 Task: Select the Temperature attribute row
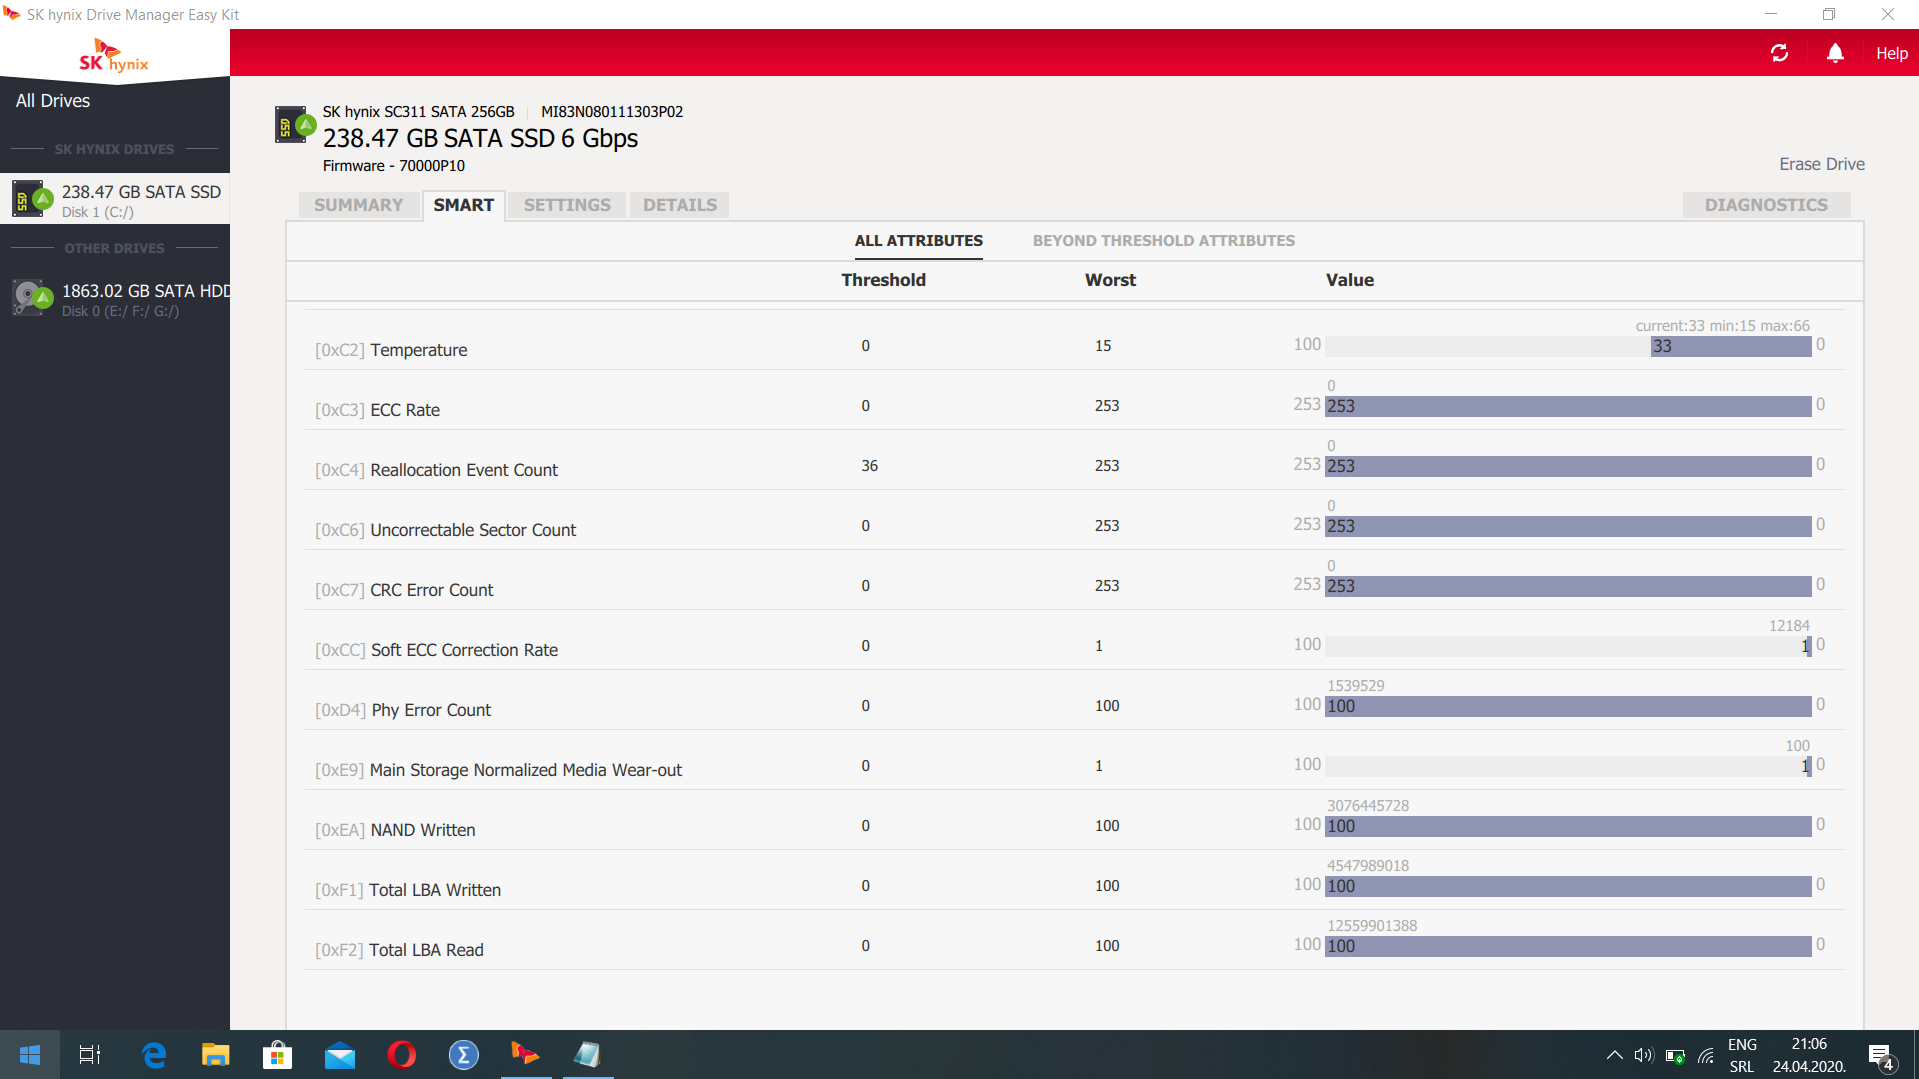pos(1075,341)
